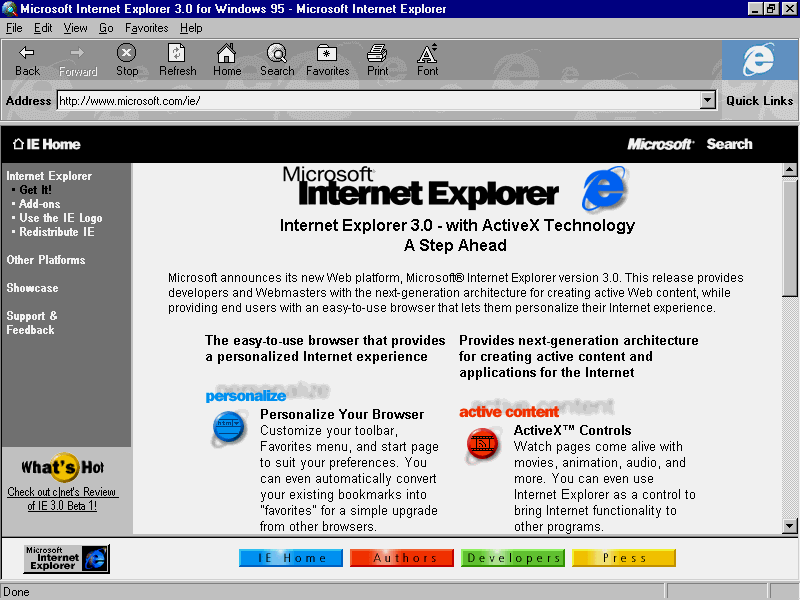Click the IE window icon in title bar
Image resolution: width=800 pixels, height=600 pixels.
pos(9,9)
